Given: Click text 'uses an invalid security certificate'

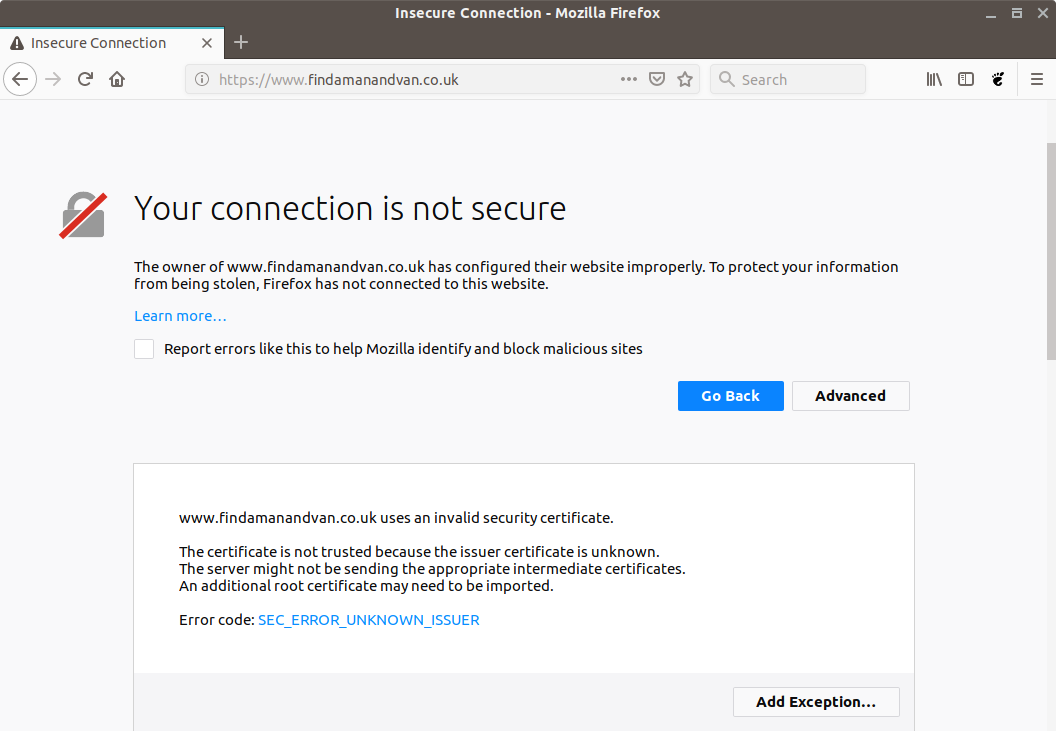Looking at the screenshot, I should 496,518.
